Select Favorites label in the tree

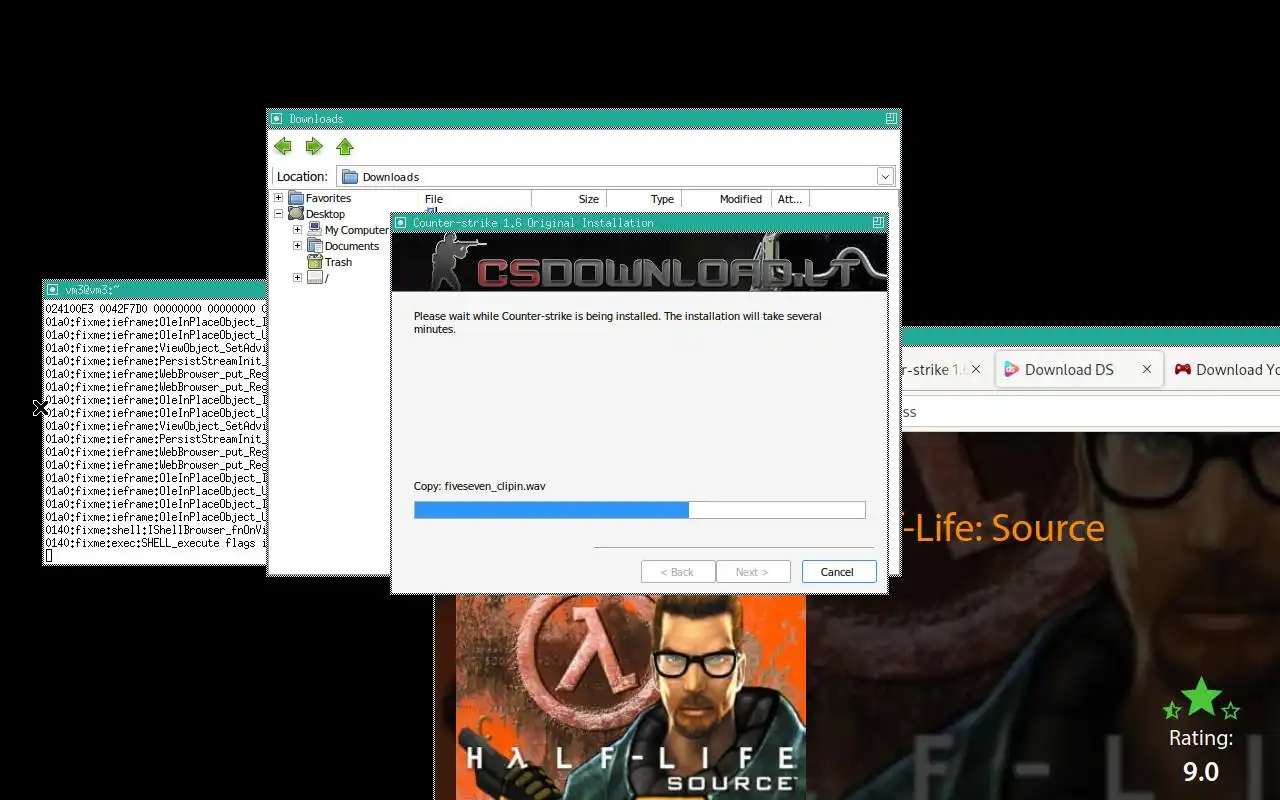coord(328,198)
